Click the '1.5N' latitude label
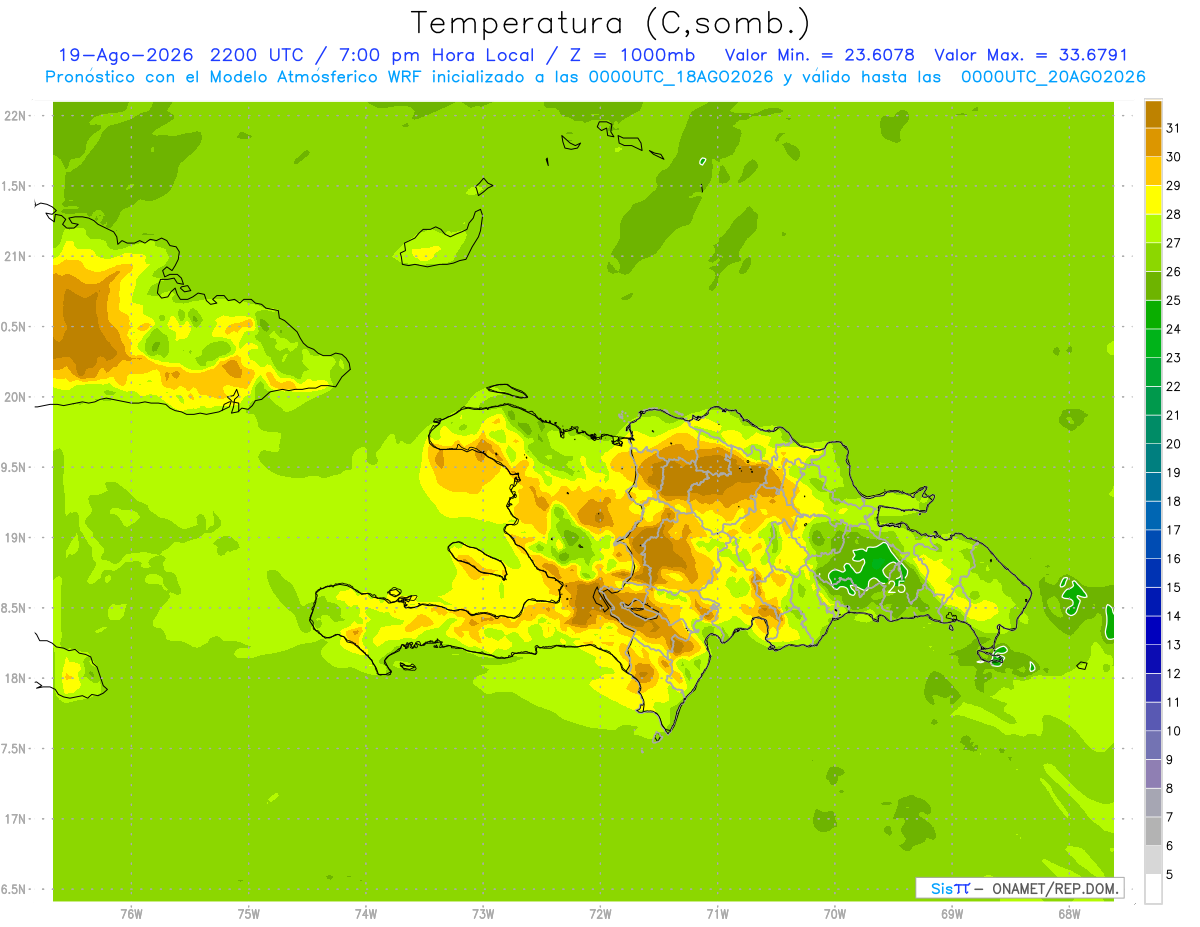The height and width of the screenshot is (927, 1200). pyautogui.click(x=15, y=186)
